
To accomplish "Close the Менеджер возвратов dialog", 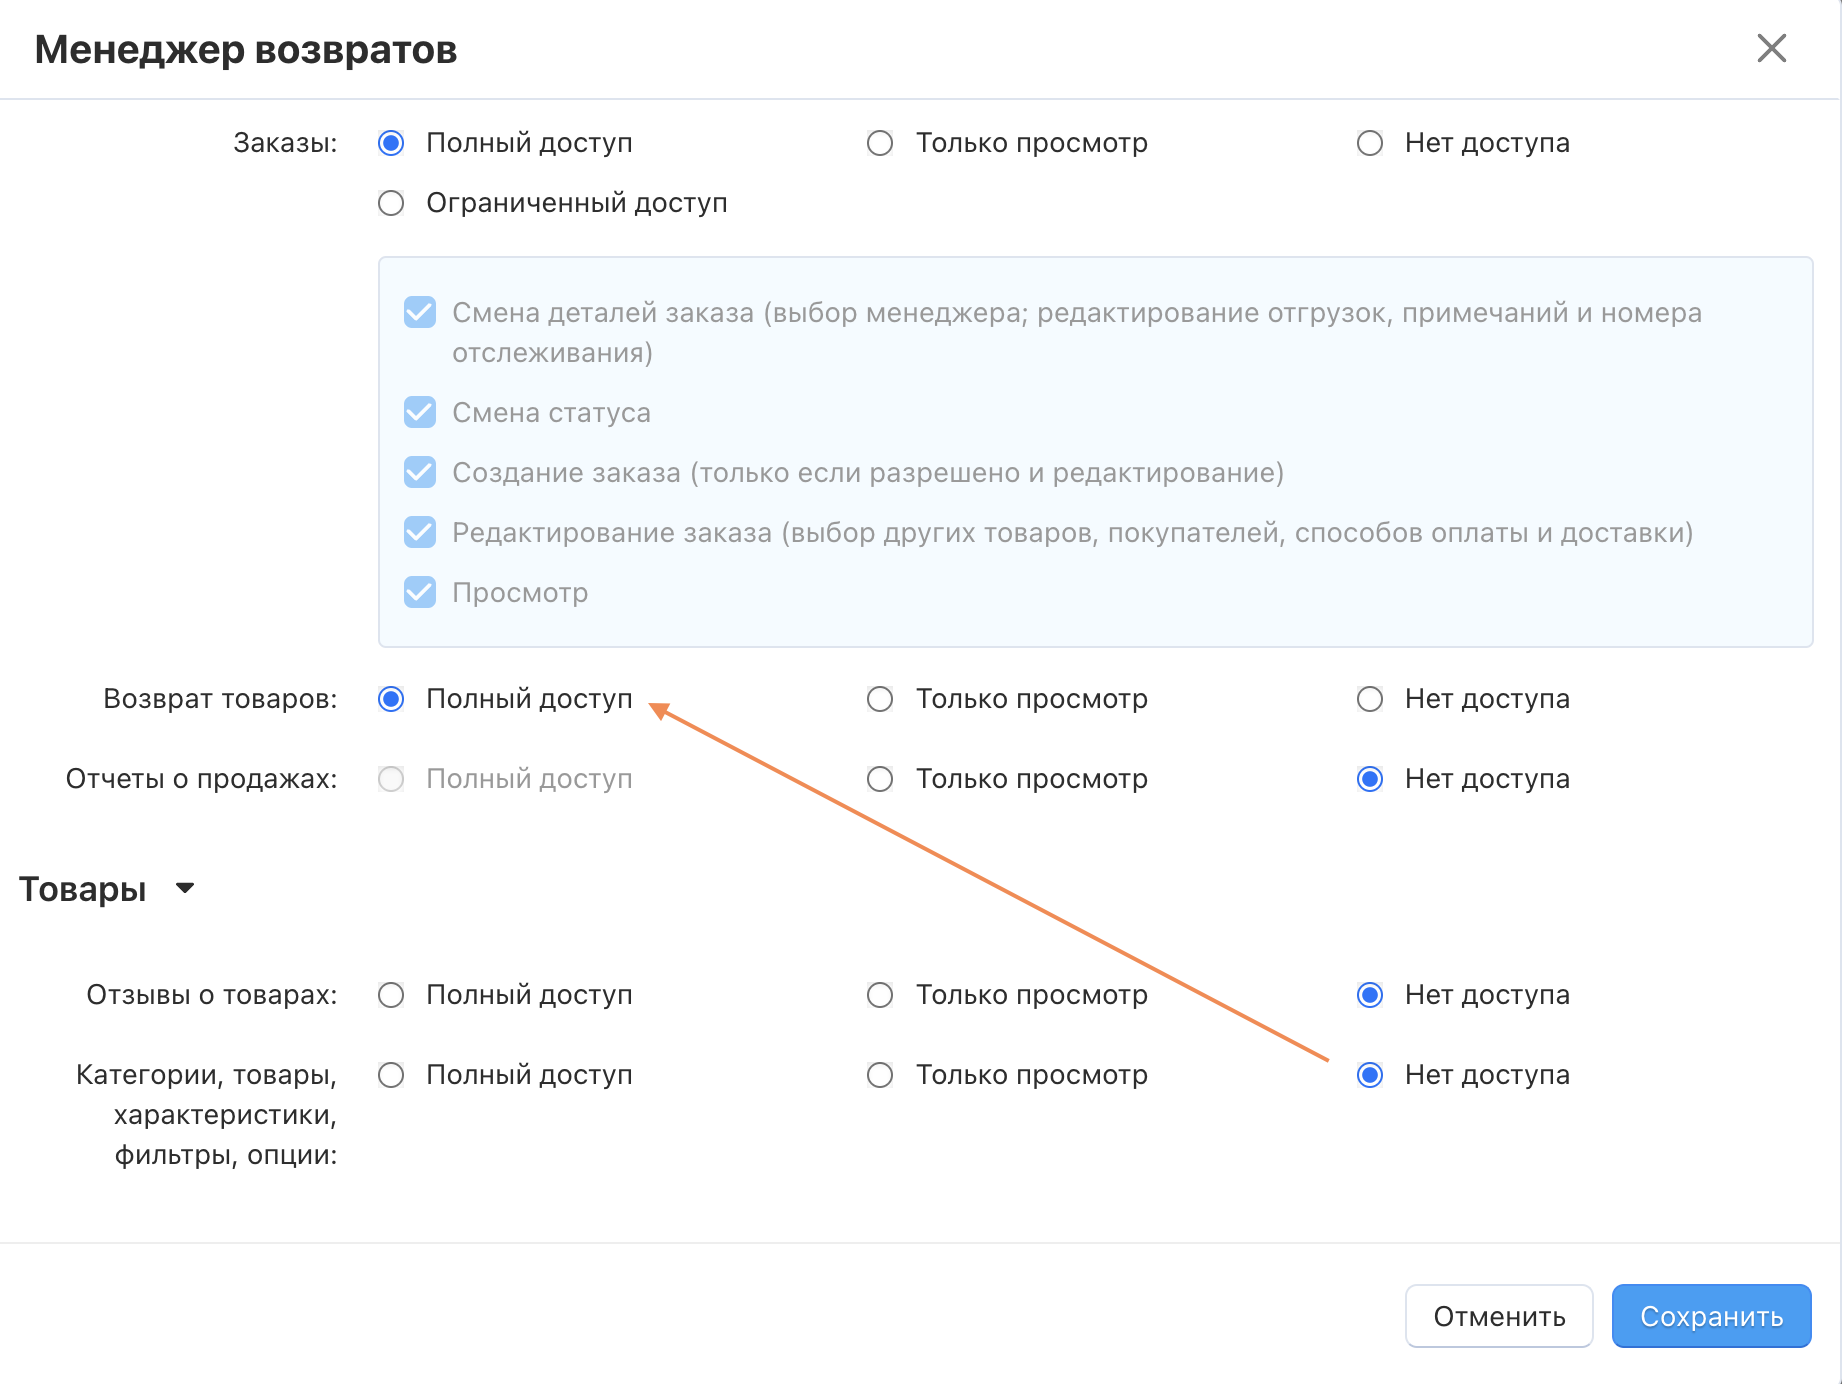I will point(1771,48).
